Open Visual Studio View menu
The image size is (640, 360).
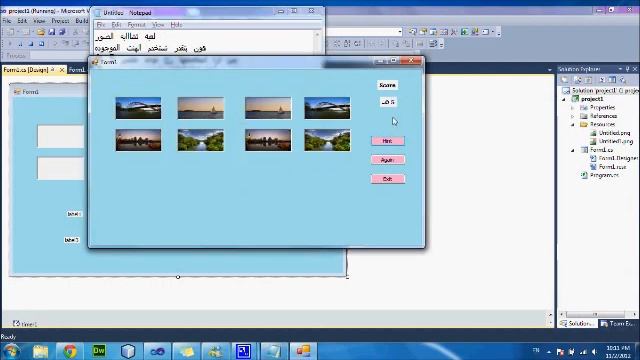coord(39,20)
